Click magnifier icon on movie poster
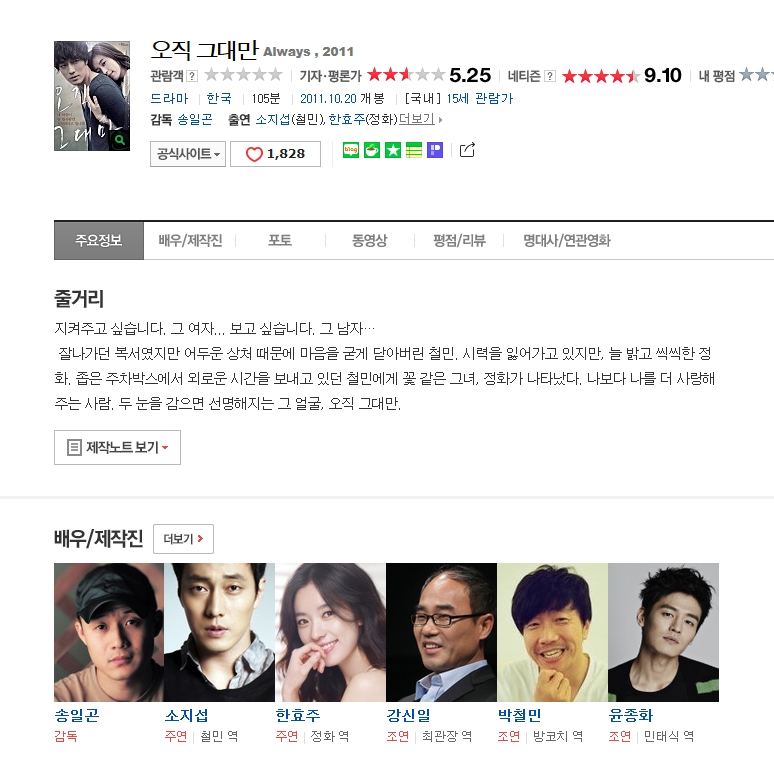The height and width of the screenshot is (771, 774). pos(119,140)
